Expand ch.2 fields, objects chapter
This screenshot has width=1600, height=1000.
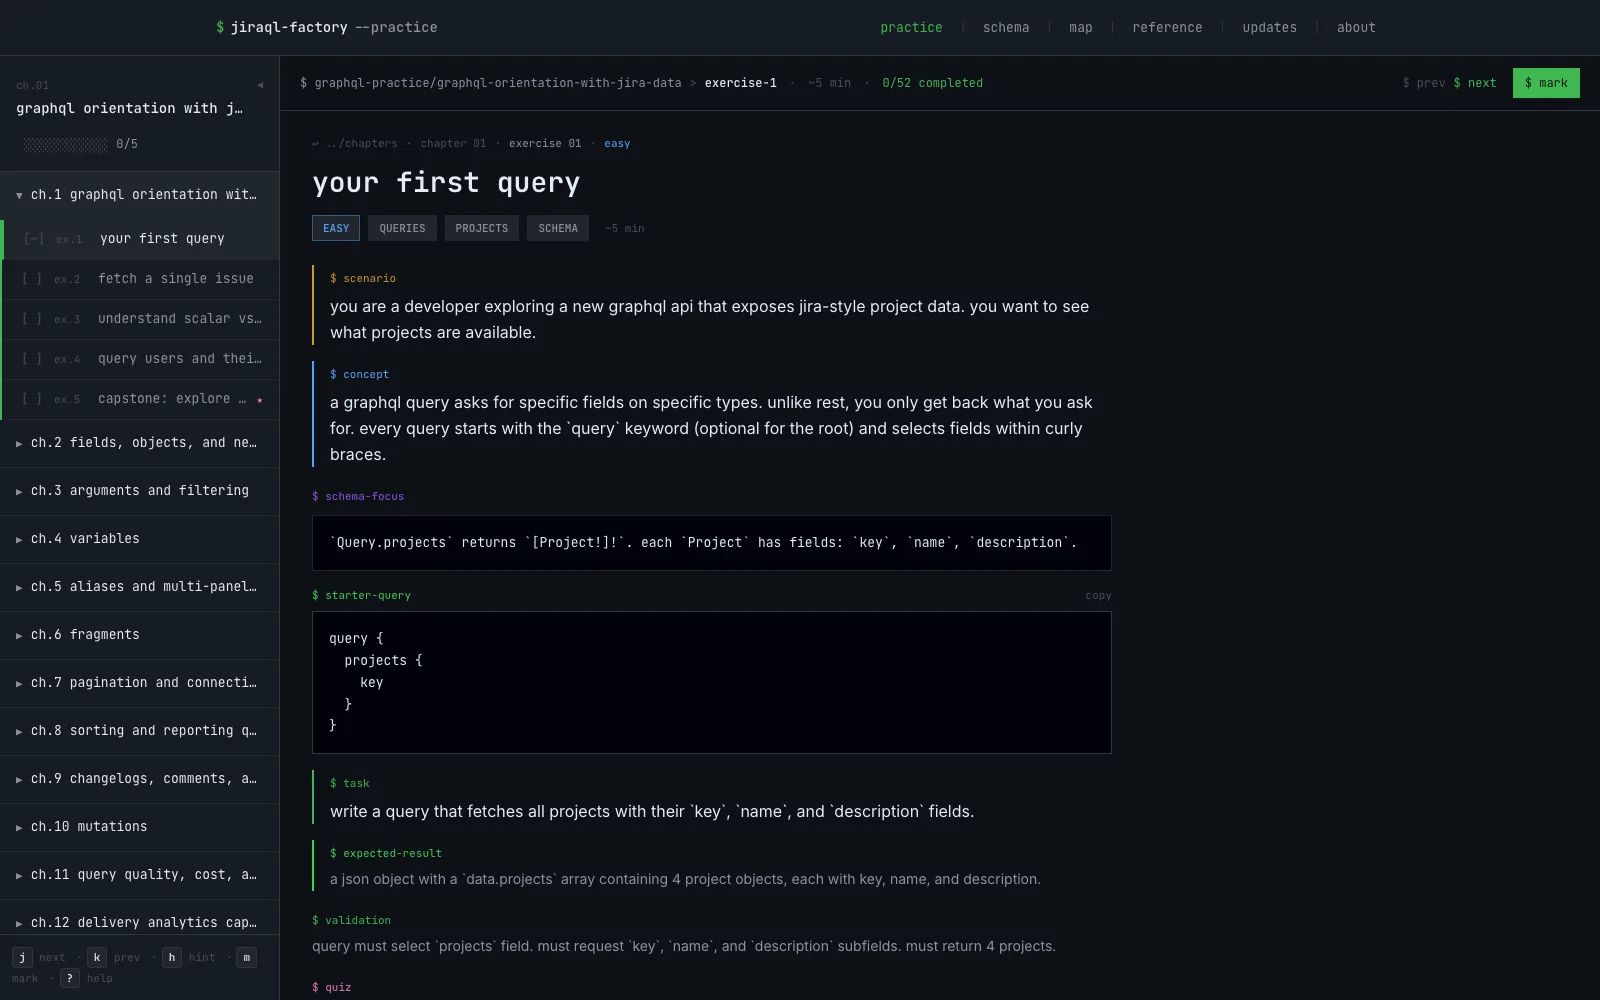click(139, 443)
